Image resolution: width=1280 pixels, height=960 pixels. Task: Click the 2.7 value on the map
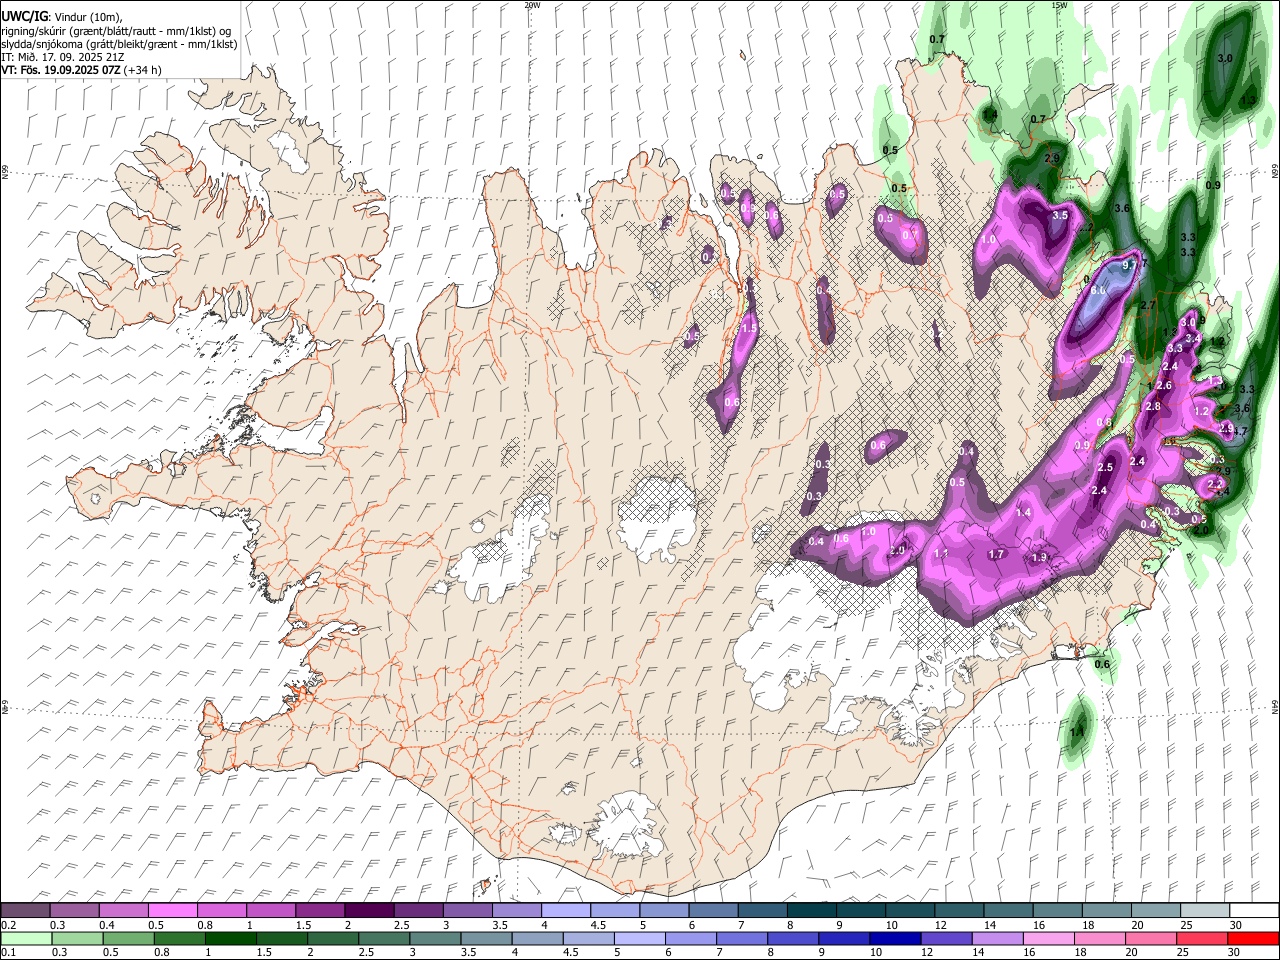(1148, 305)
